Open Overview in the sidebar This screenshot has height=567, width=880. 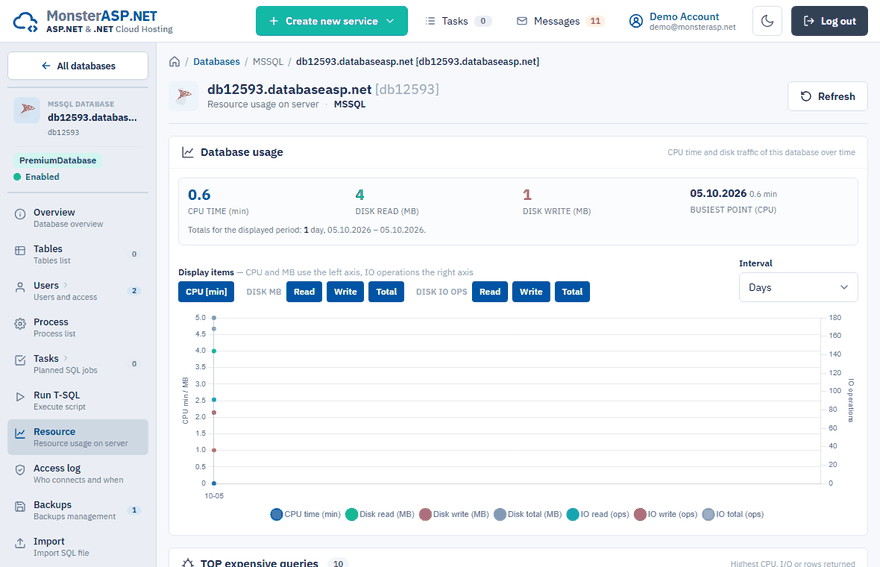tap(78, 217)
